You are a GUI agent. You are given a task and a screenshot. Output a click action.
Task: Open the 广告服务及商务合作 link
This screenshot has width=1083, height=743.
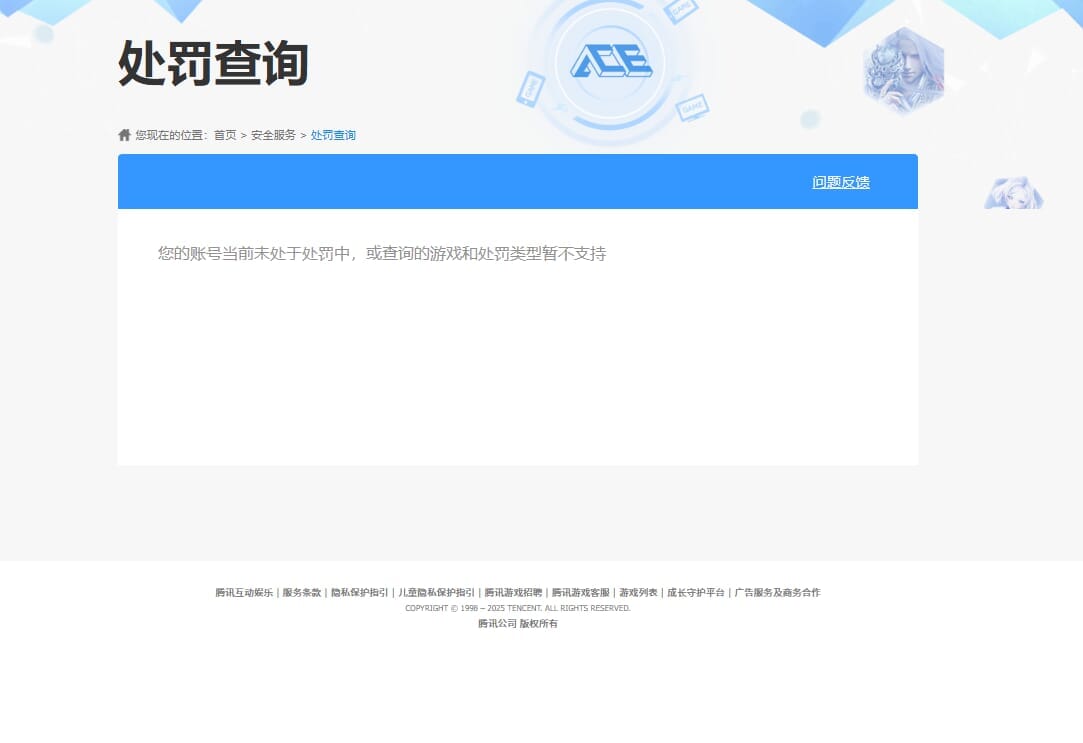tap(775, 592)
